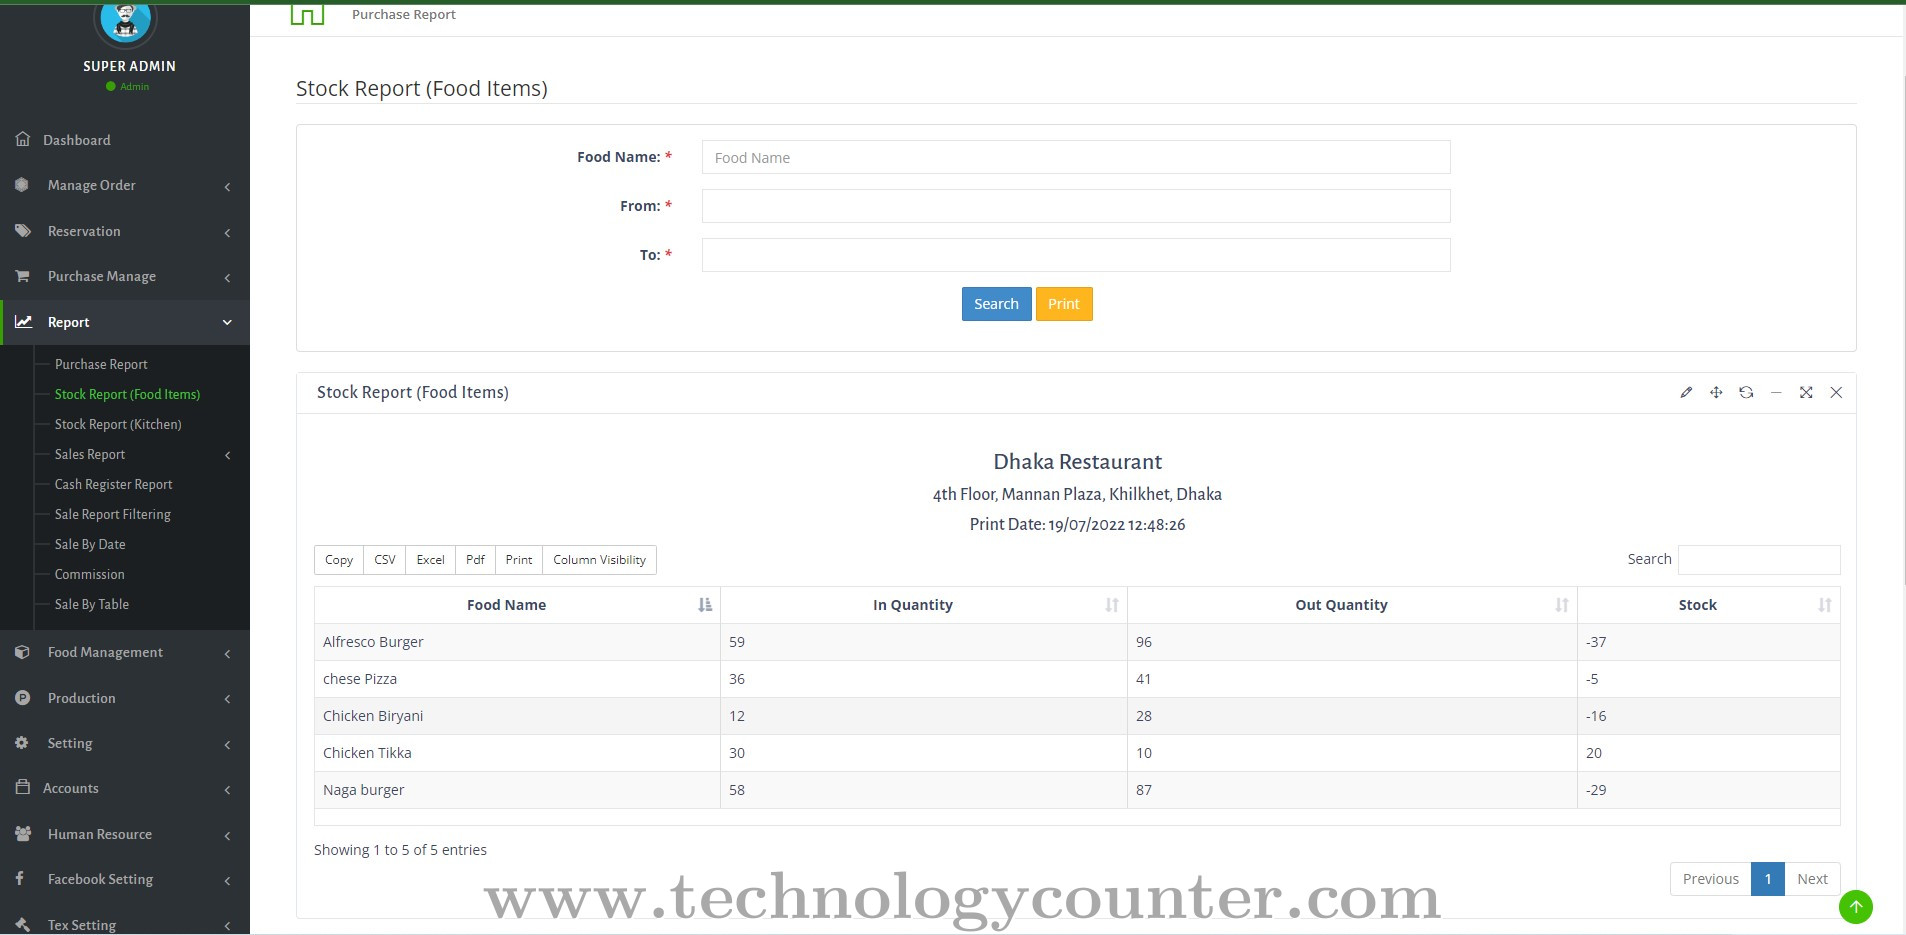Click the table toolbar Print button

pos(519,560)
